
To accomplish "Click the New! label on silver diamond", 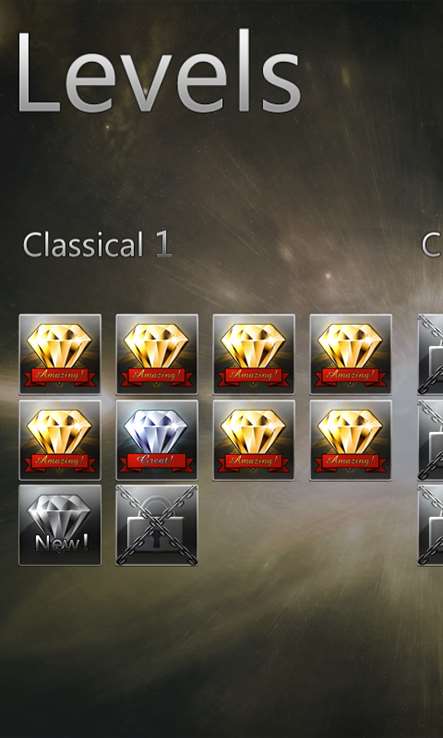I will [61, 544].
